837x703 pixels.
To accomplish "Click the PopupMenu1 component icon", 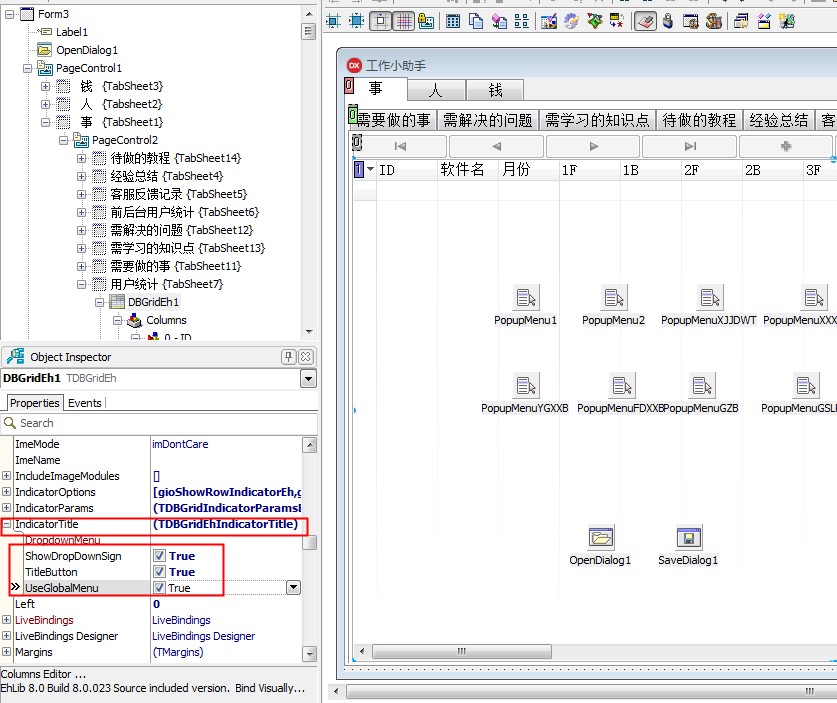I will [x=525, y=298].
